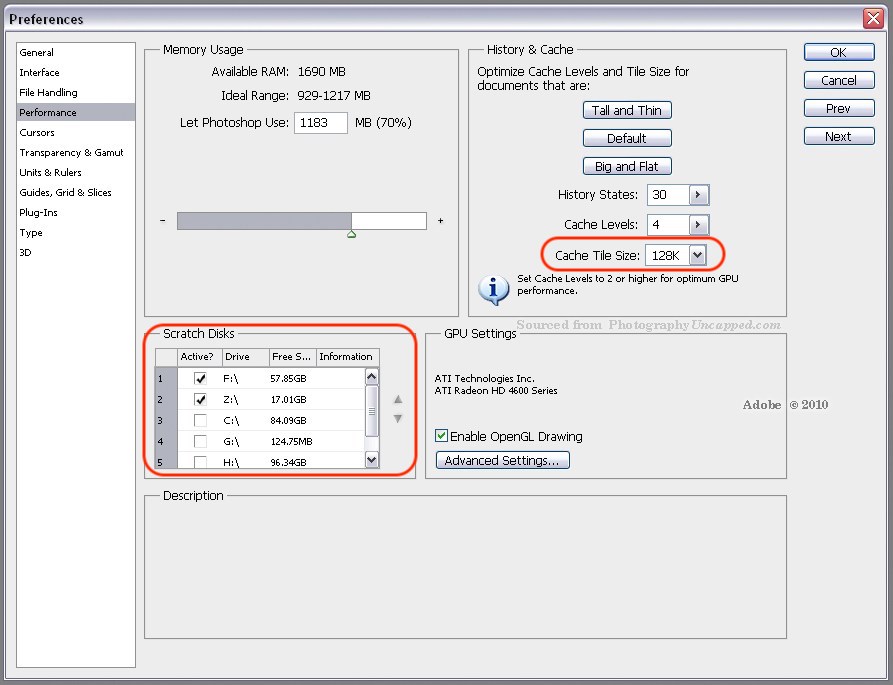
Task: Click the Big and Flat preset button
Action: (627, 166)
